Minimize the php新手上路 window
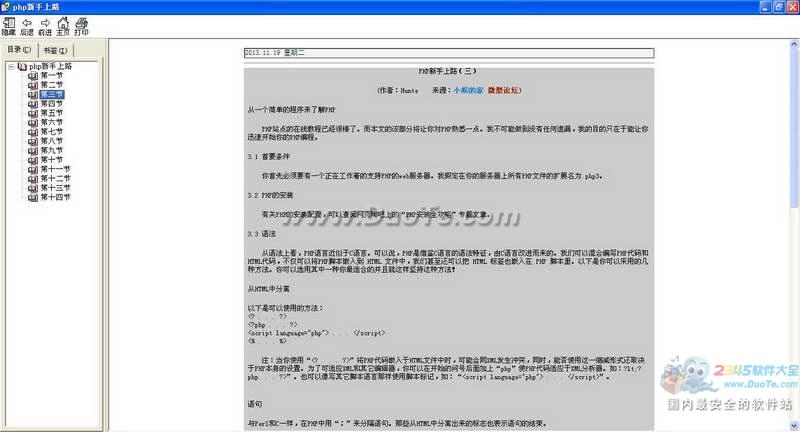The width and height of the screenshot is (800, 432). [x=765, y=7]
